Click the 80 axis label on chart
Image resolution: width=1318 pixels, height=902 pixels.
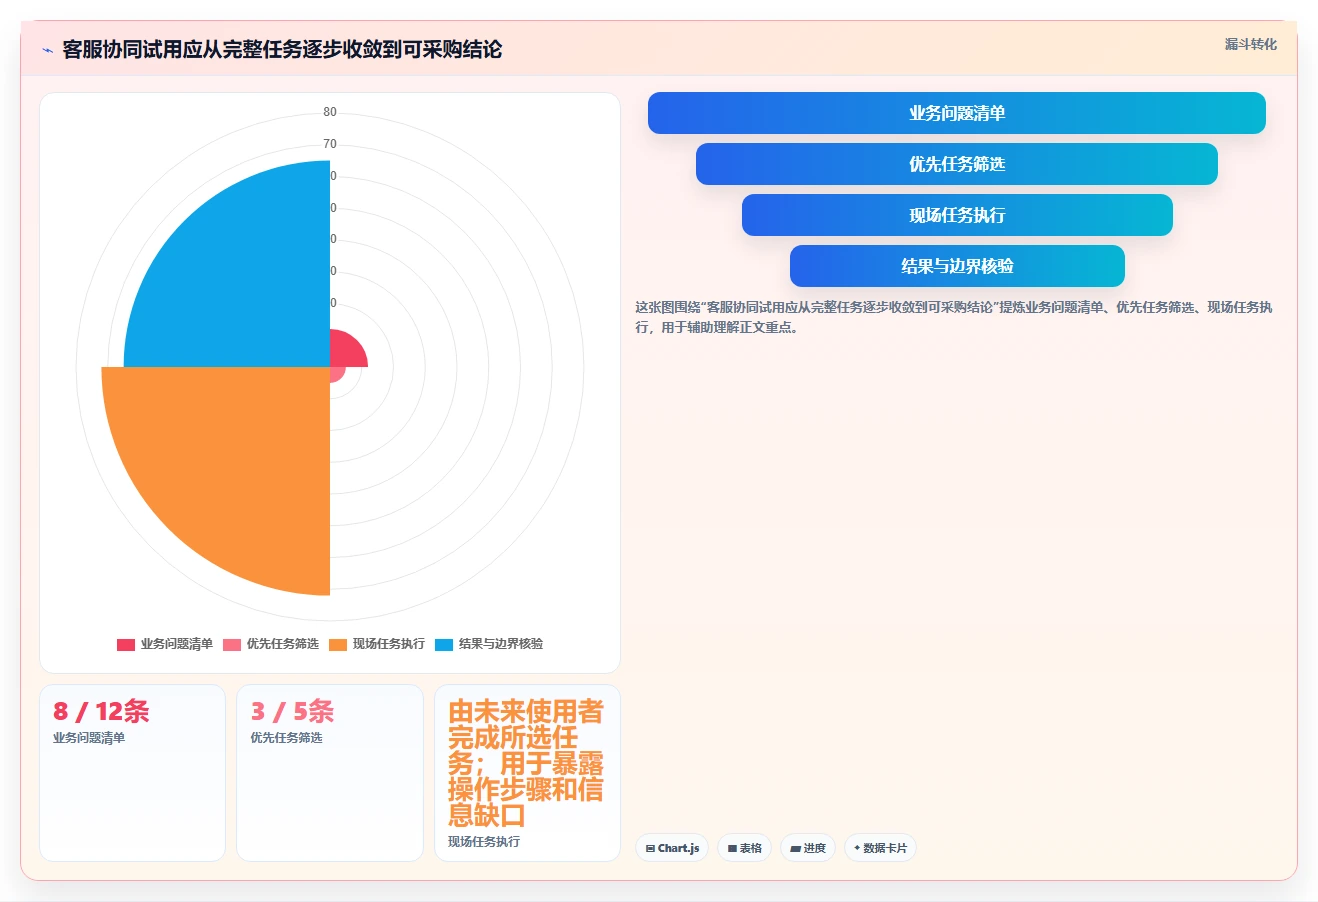(330, 112)
